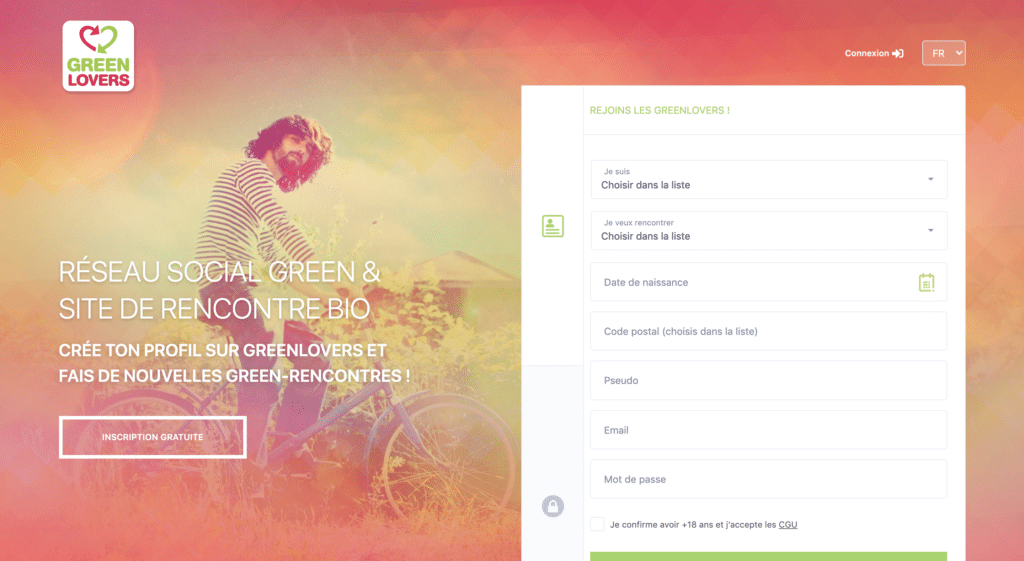Expand the Je suis dropdown
Viewport: 1024px width, 561px height.
(x=769, y=179)
